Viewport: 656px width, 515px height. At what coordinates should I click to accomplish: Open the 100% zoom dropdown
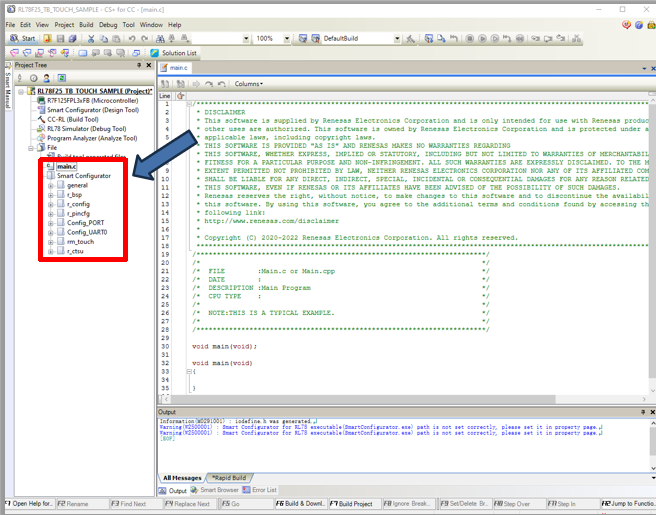pos(287,38)
